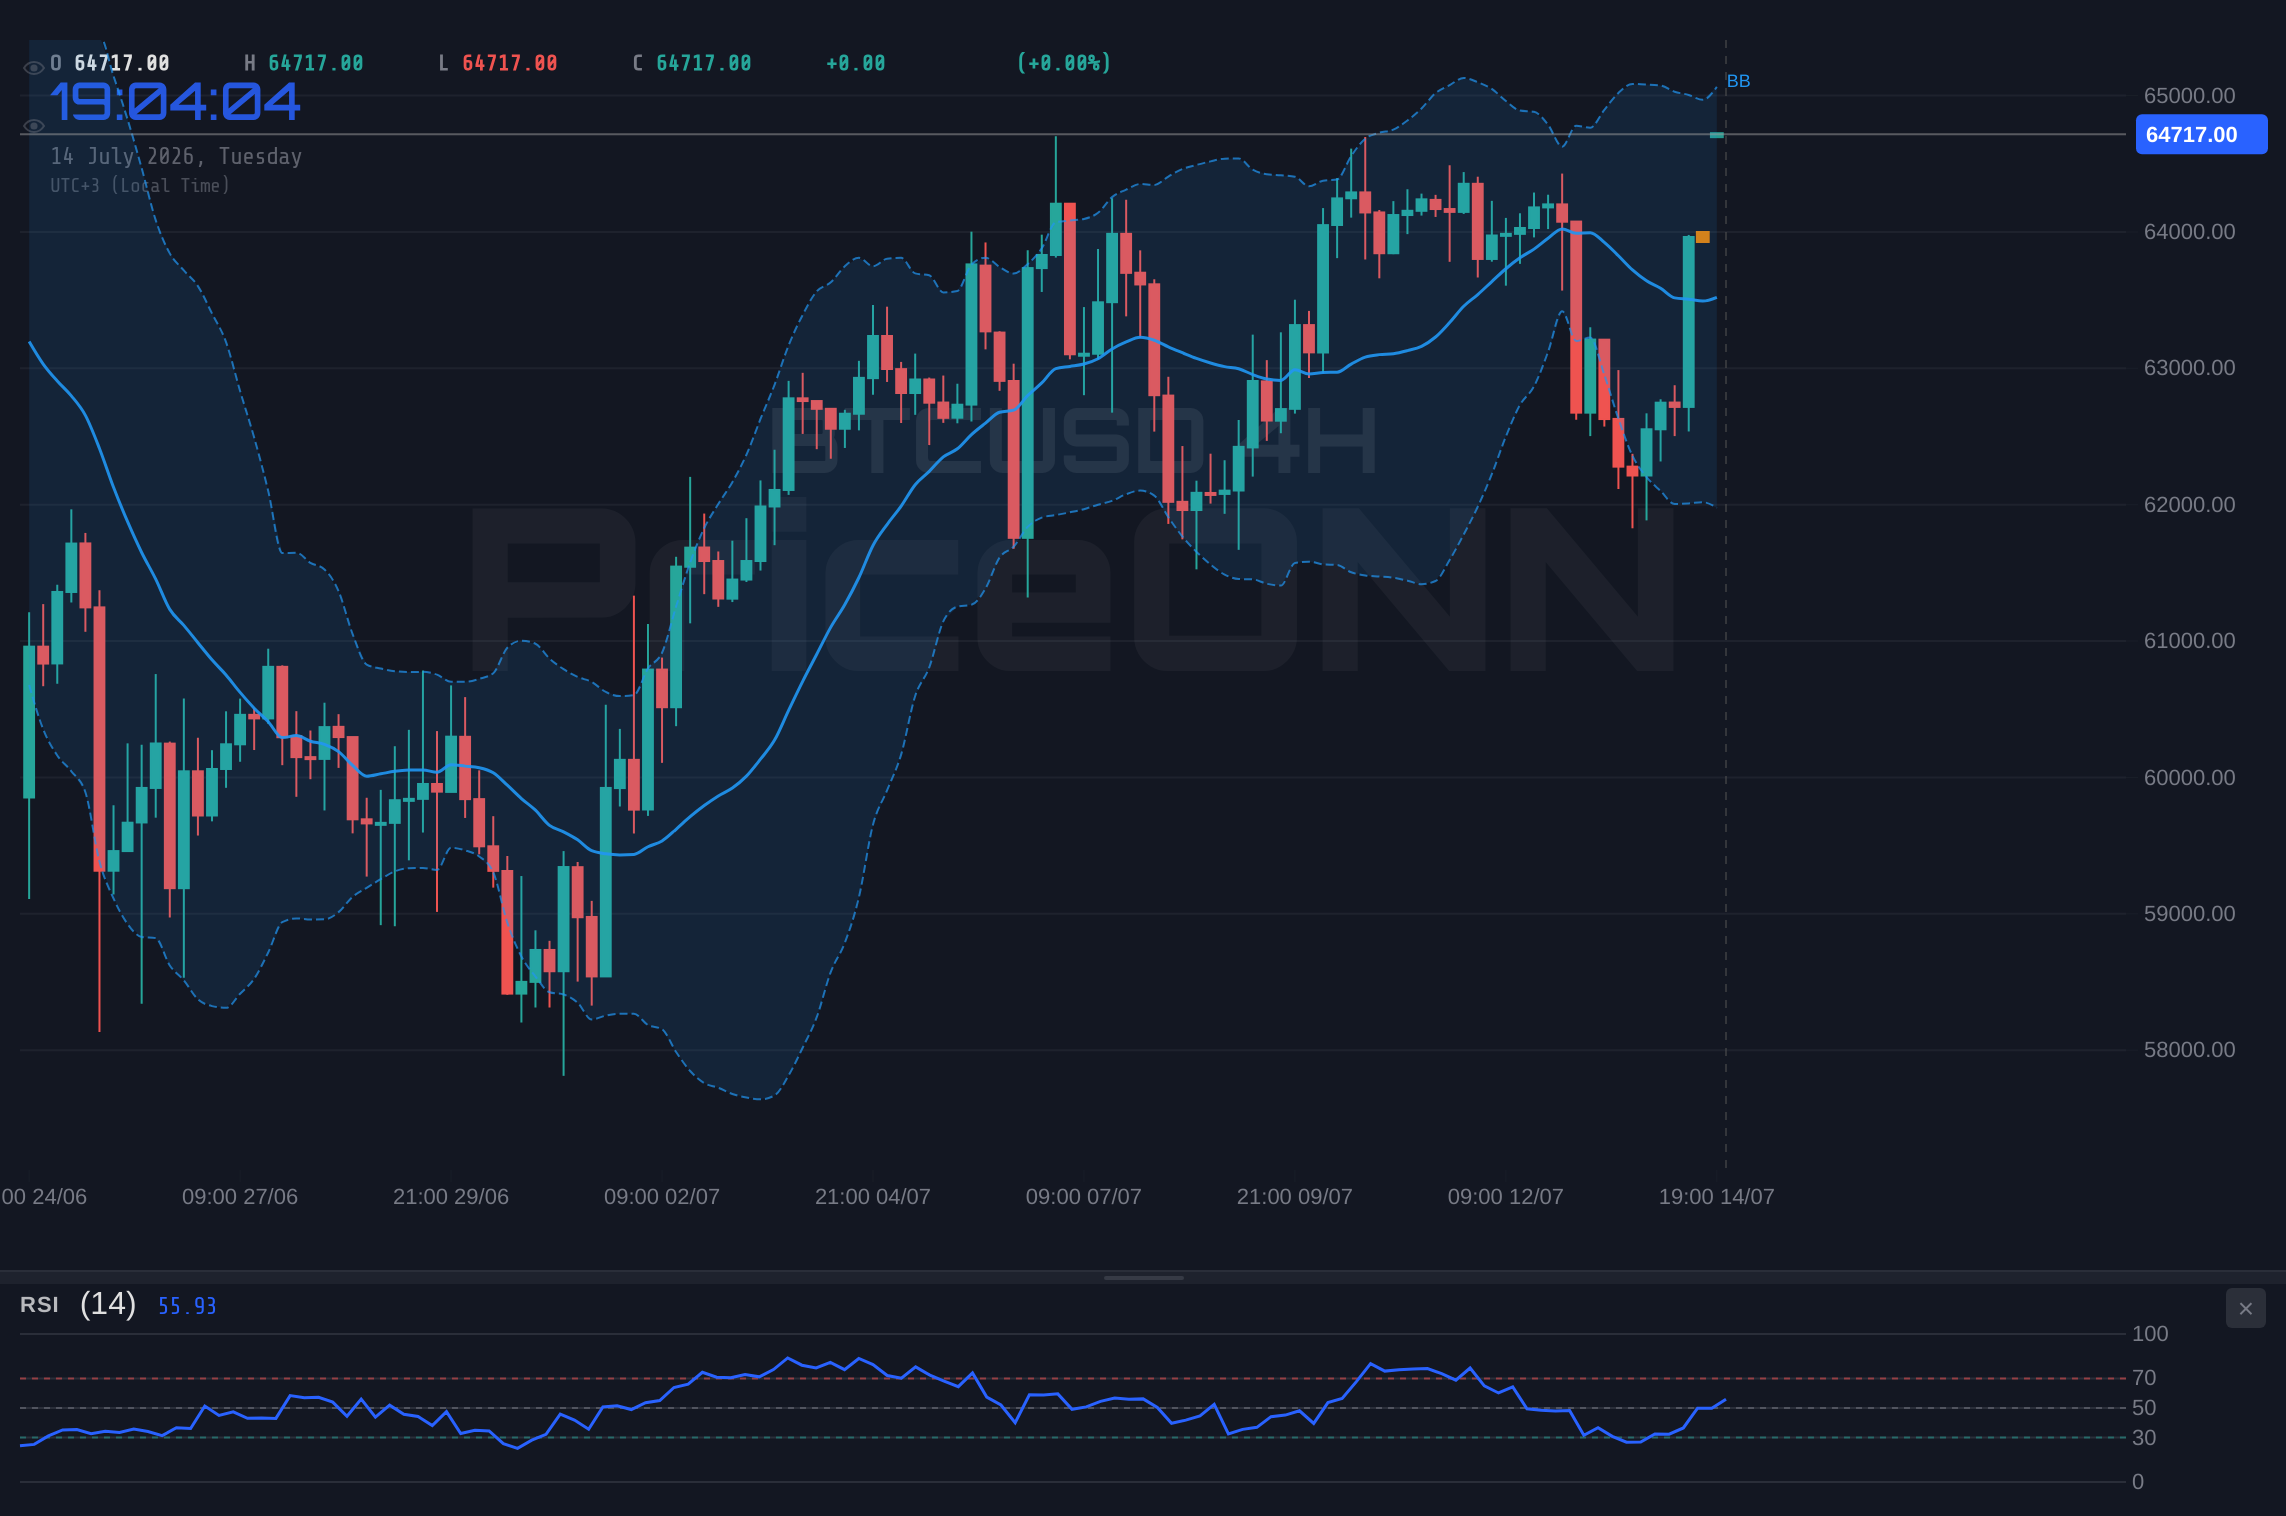This screenshot has height=1516, width=2286.
Task: Click the teal marker on current price line
Action: point(1717,135)
